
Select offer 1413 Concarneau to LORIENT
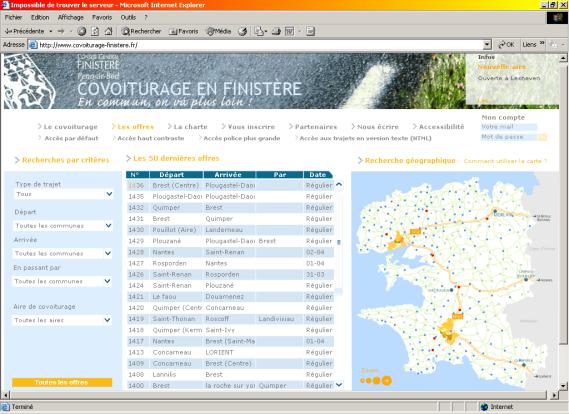point(230,352)
